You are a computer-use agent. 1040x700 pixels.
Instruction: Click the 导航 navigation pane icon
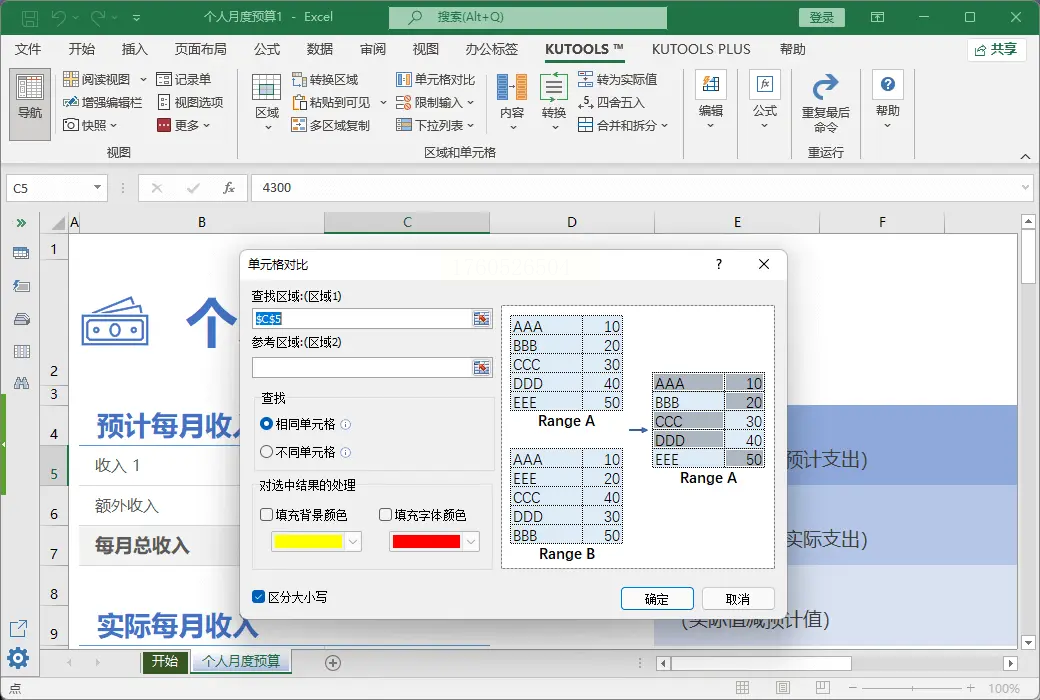pyautogui.click(x=30, y=97)
